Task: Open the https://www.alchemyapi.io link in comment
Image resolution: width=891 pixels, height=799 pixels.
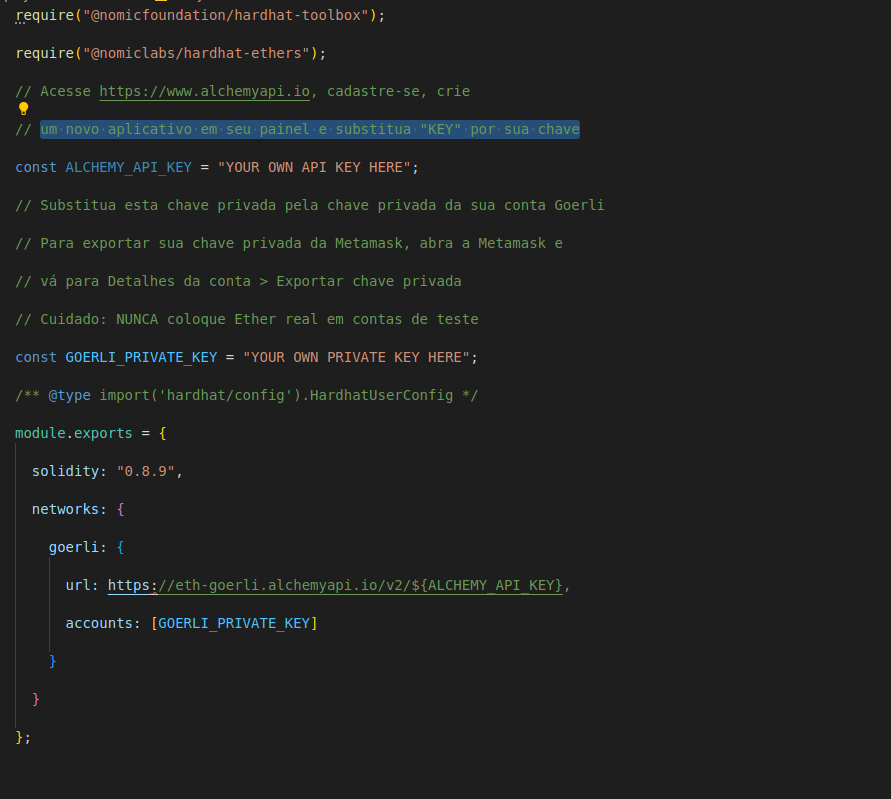Action: pos(205,91)
